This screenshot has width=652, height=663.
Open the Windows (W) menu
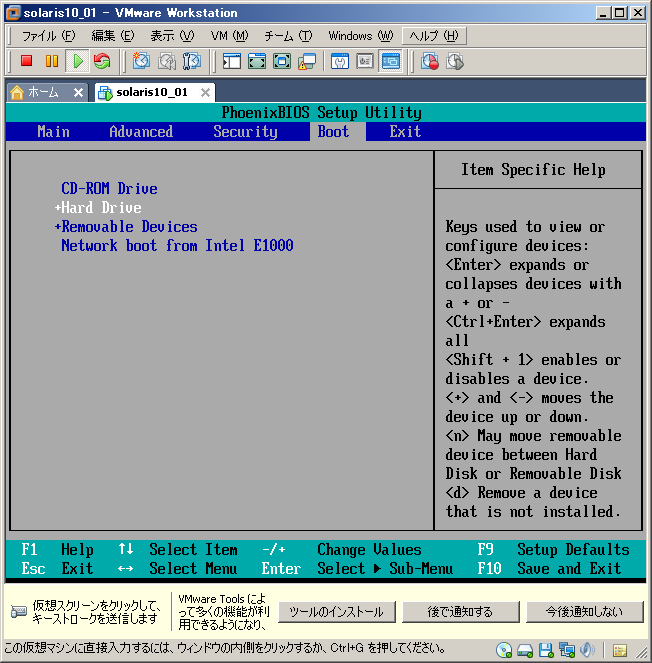pyautogui.click(x=361, y=36)
